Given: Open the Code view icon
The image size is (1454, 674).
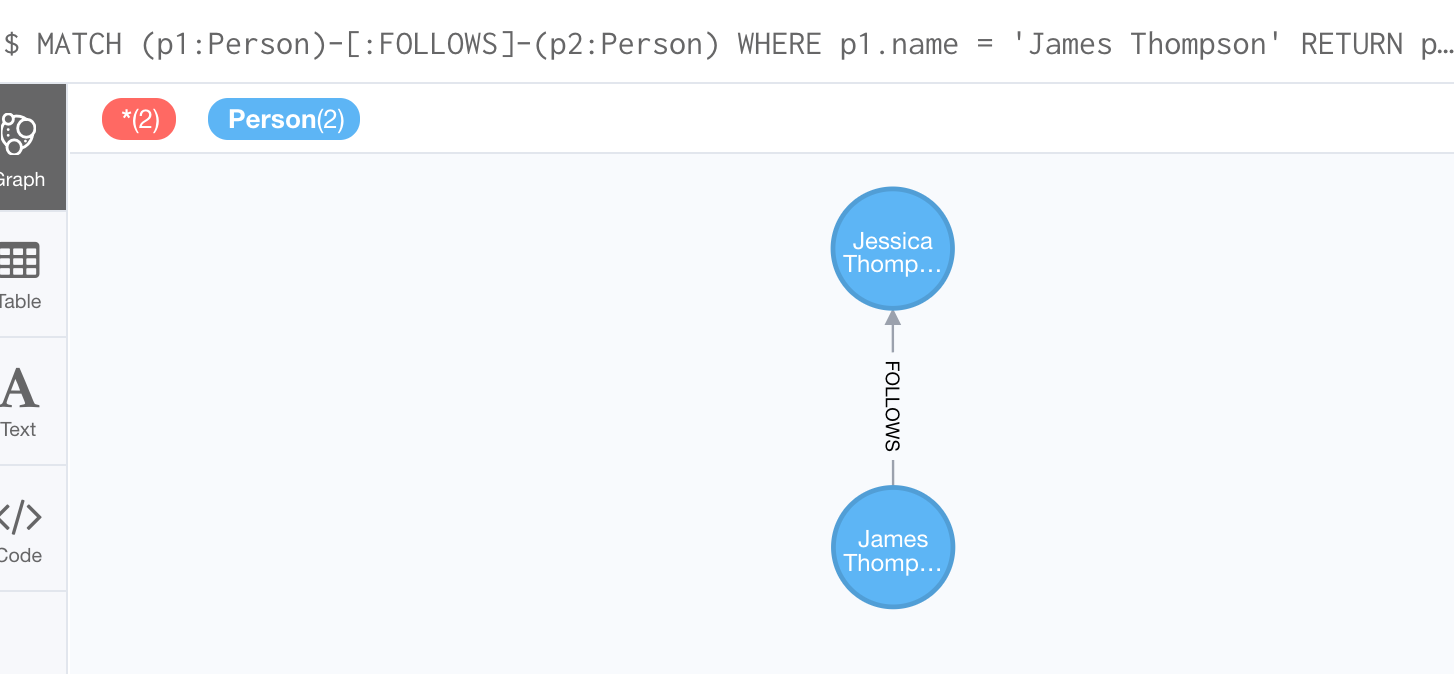Looking at the screenshot, I should [19, 516].
